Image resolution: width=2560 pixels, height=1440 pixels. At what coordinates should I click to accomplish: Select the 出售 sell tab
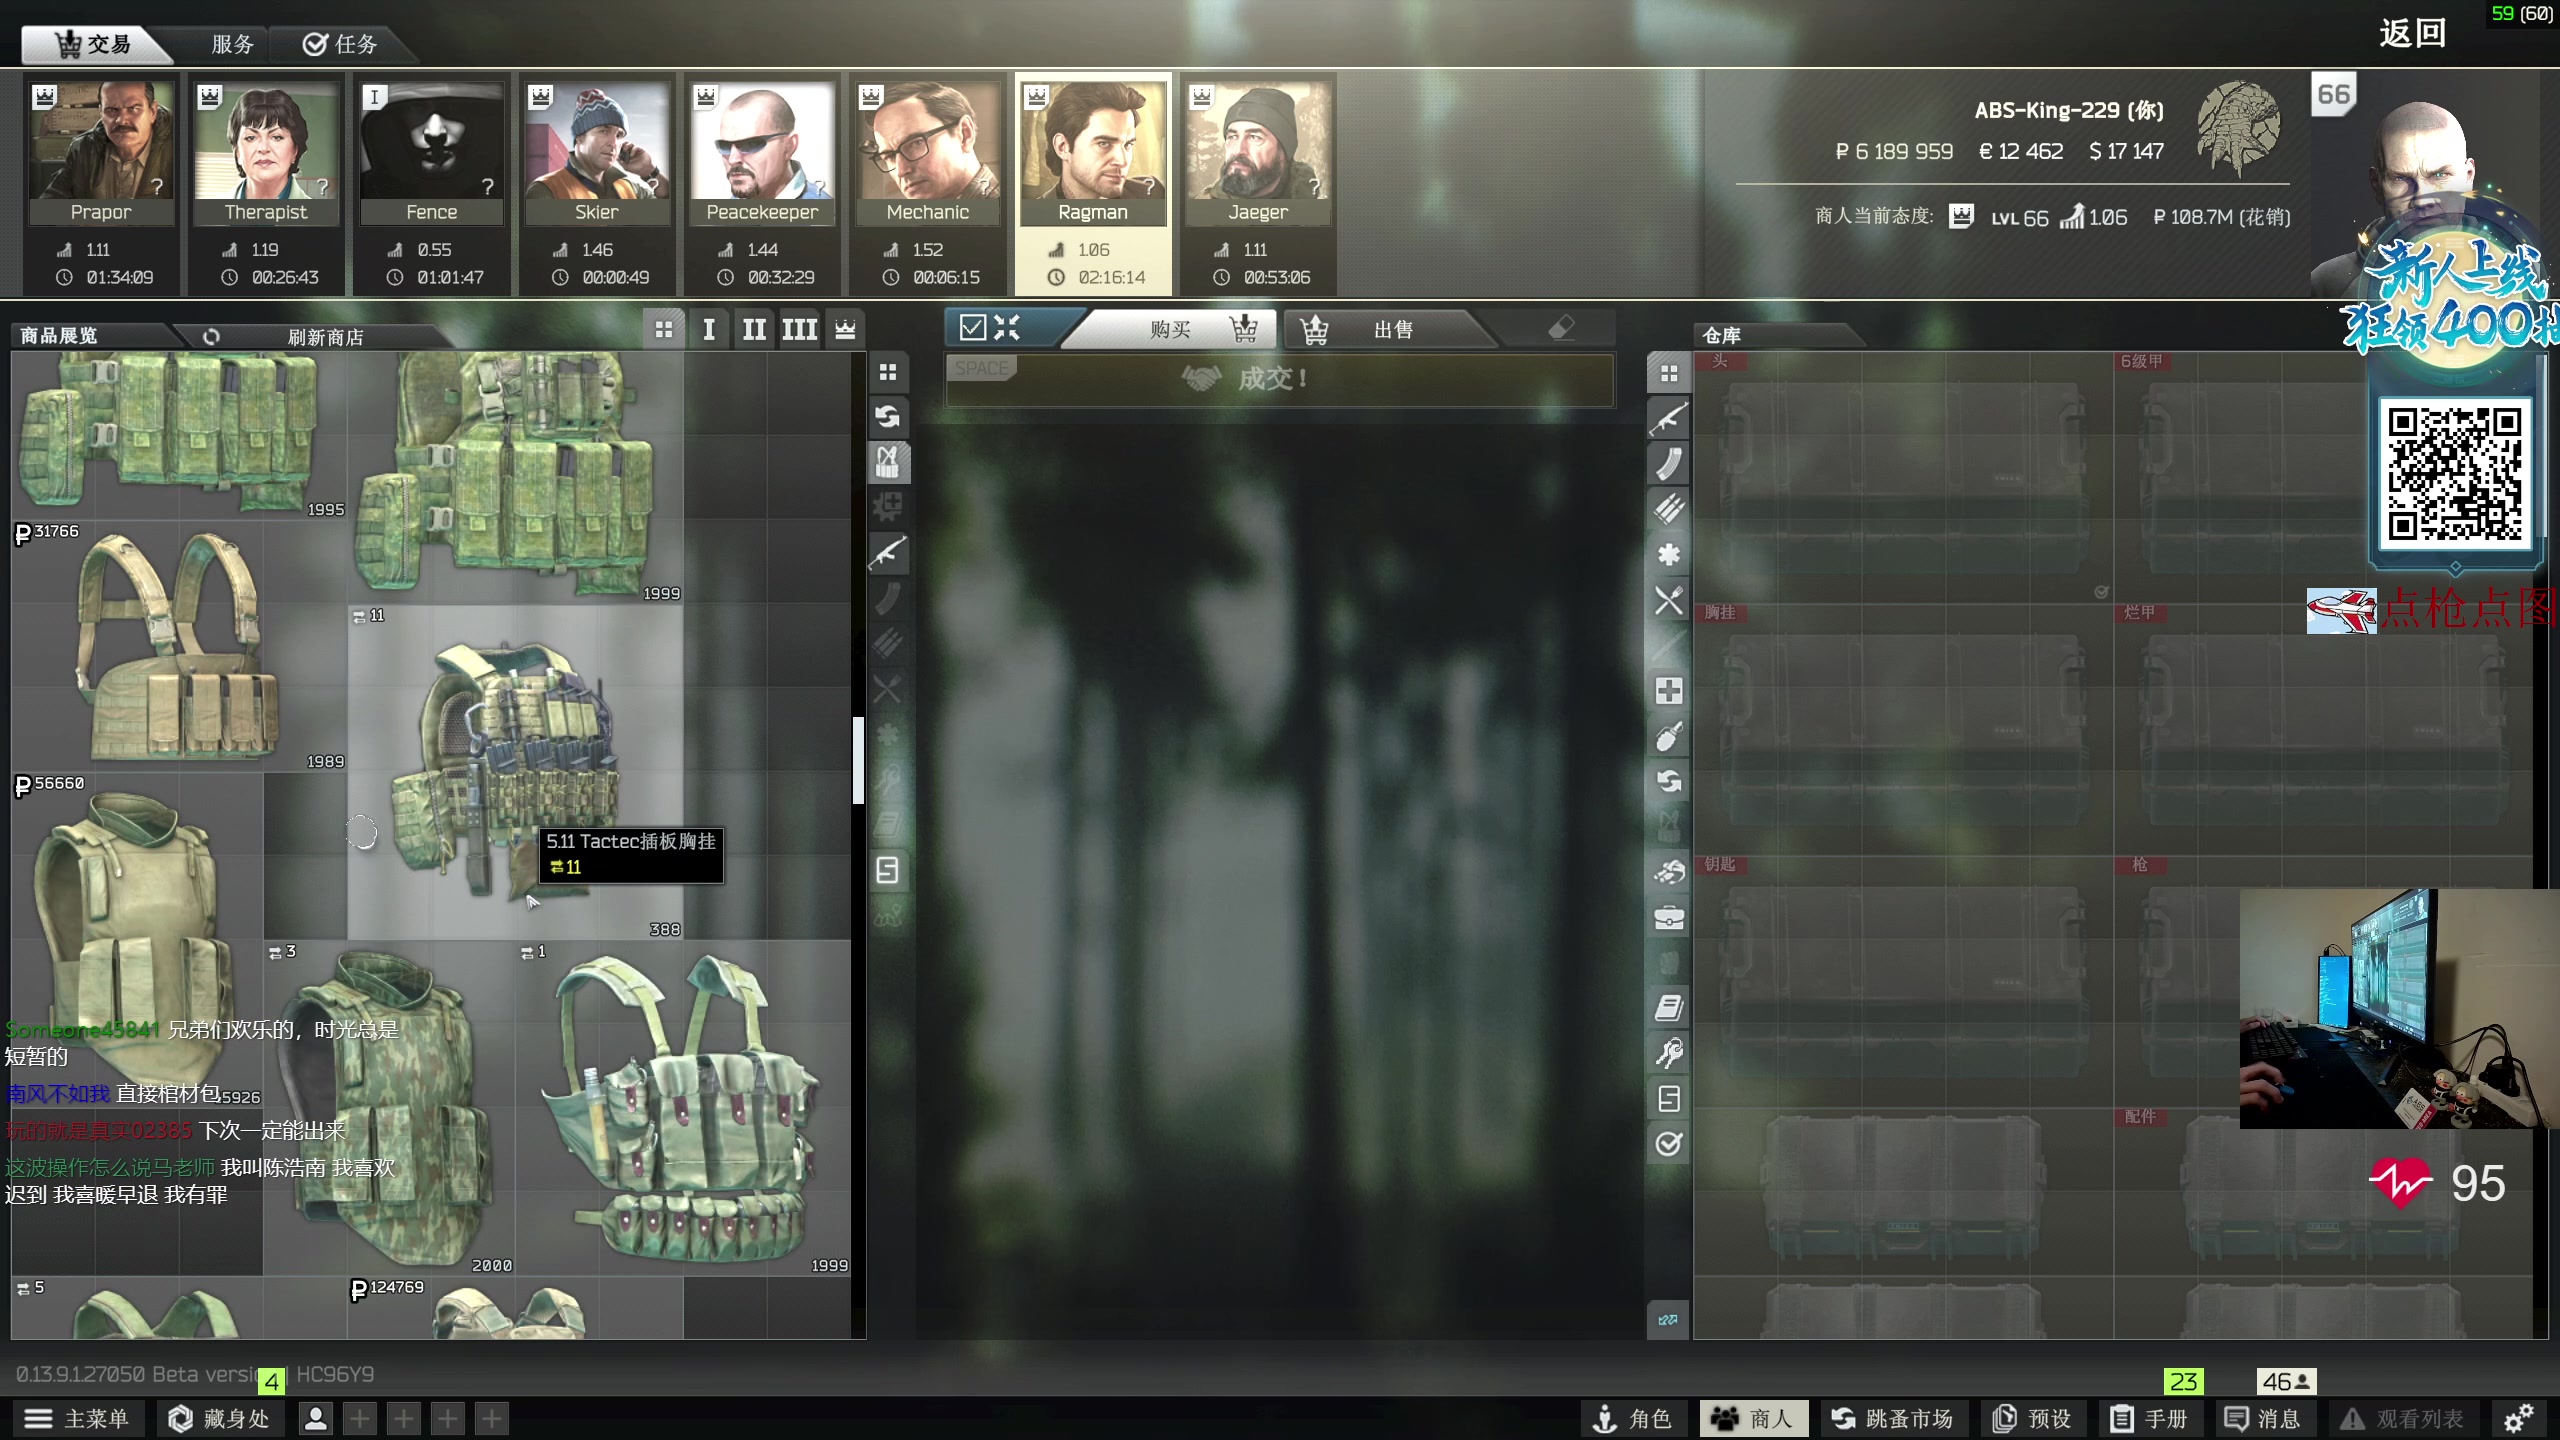[1390, 329]
